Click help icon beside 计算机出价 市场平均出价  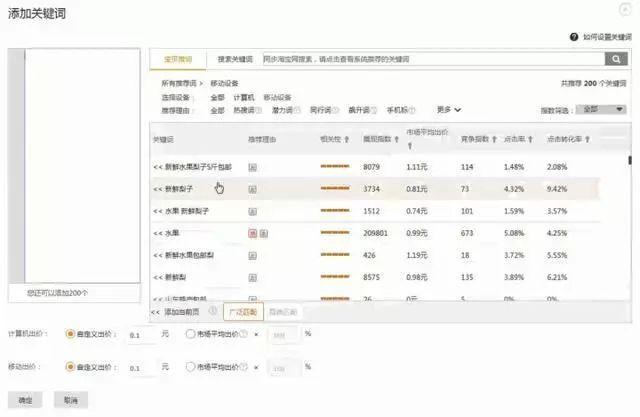coord(244,334)
